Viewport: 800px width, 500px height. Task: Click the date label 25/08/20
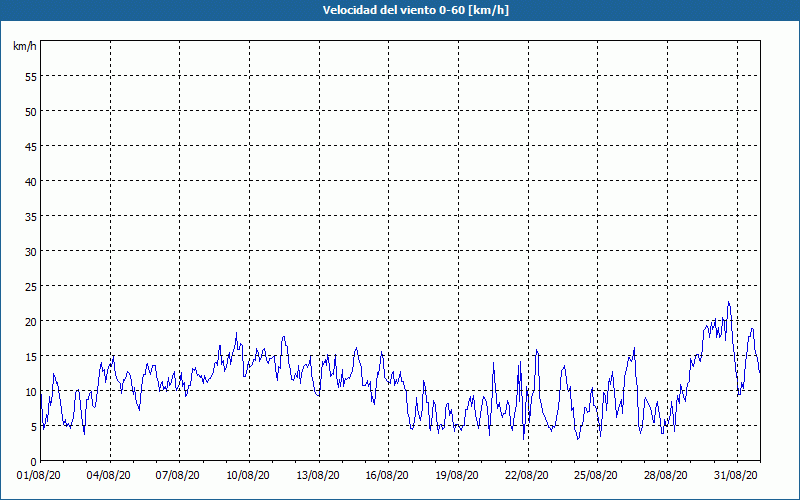coord(596,476)
